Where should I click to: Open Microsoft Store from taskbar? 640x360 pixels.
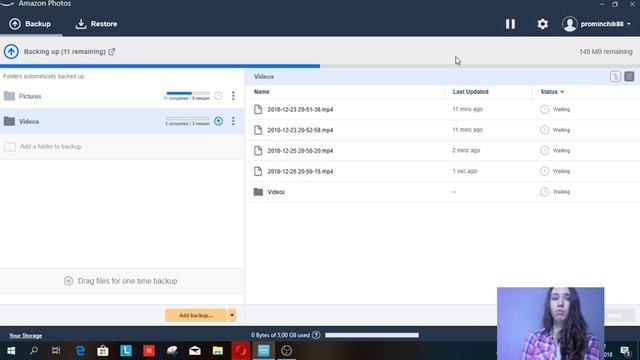(103, 351)
